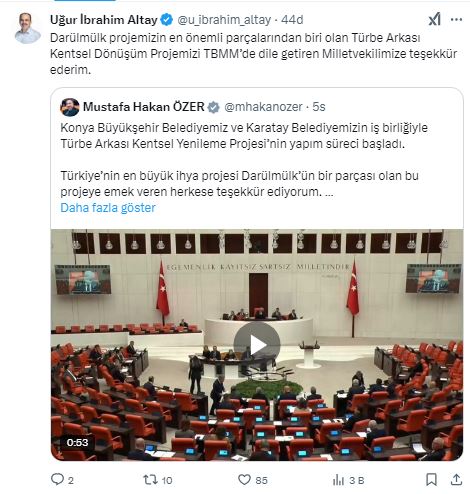This screenshot has height=494, width=470.
Task: Like the tweet using the heart icon
Action: [x=244, y=480]
